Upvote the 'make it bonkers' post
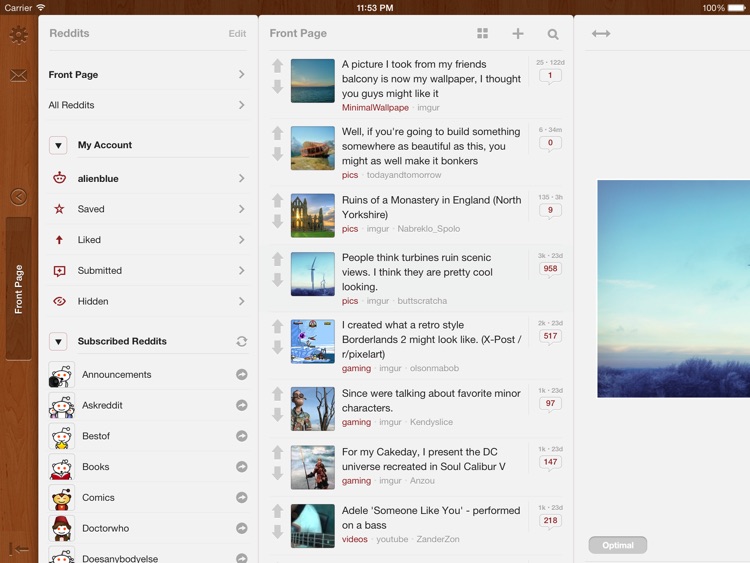The image size is (750, 563). coord(277,133)
